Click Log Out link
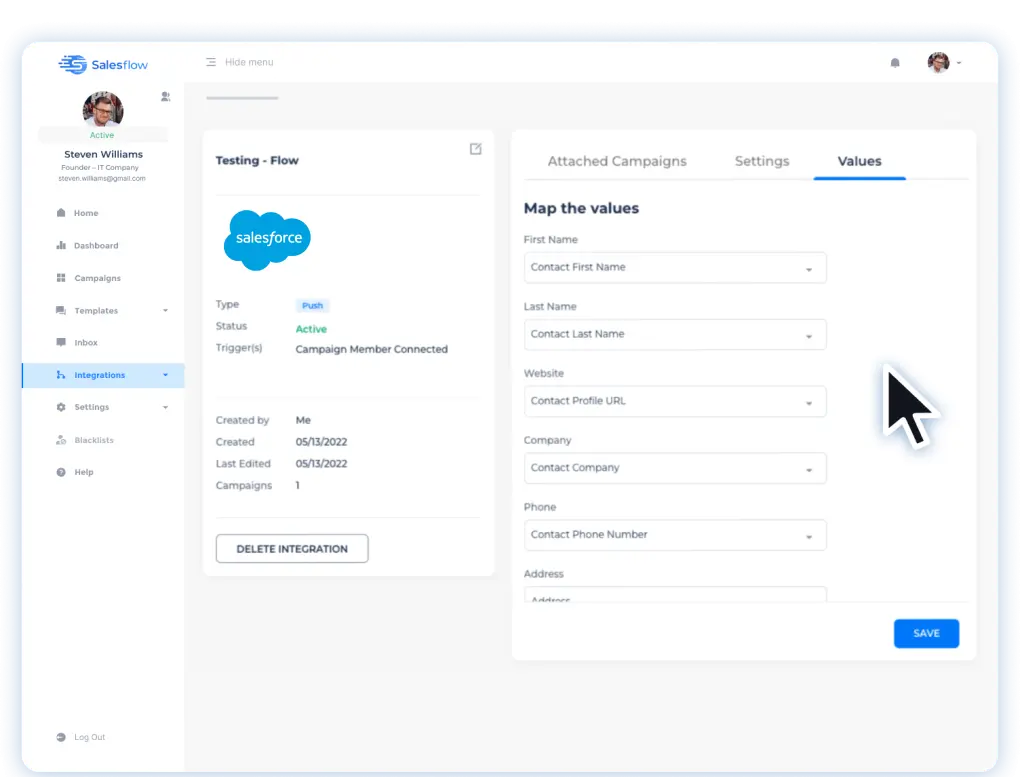 click(x=89, y=737)
